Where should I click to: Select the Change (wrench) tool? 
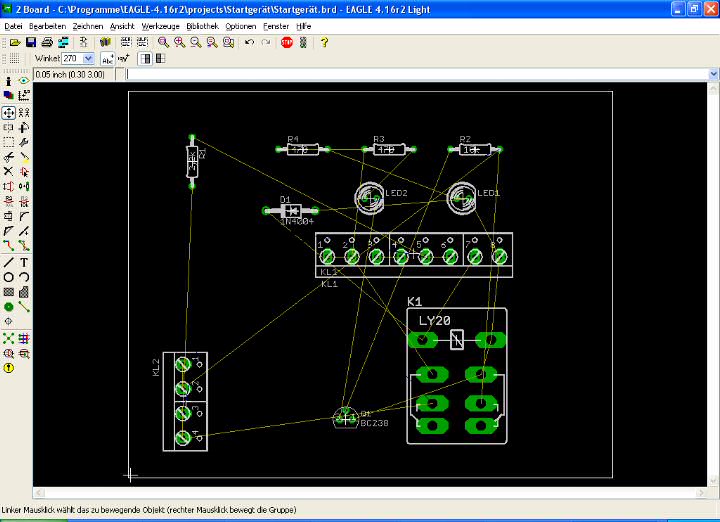point(24,142)
